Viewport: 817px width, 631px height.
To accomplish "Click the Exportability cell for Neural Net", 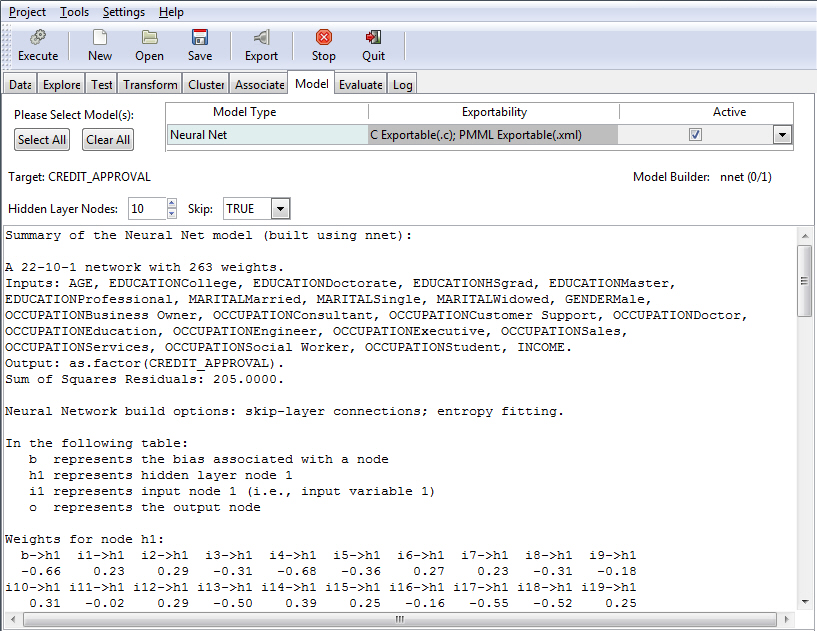I will point(493,135).
